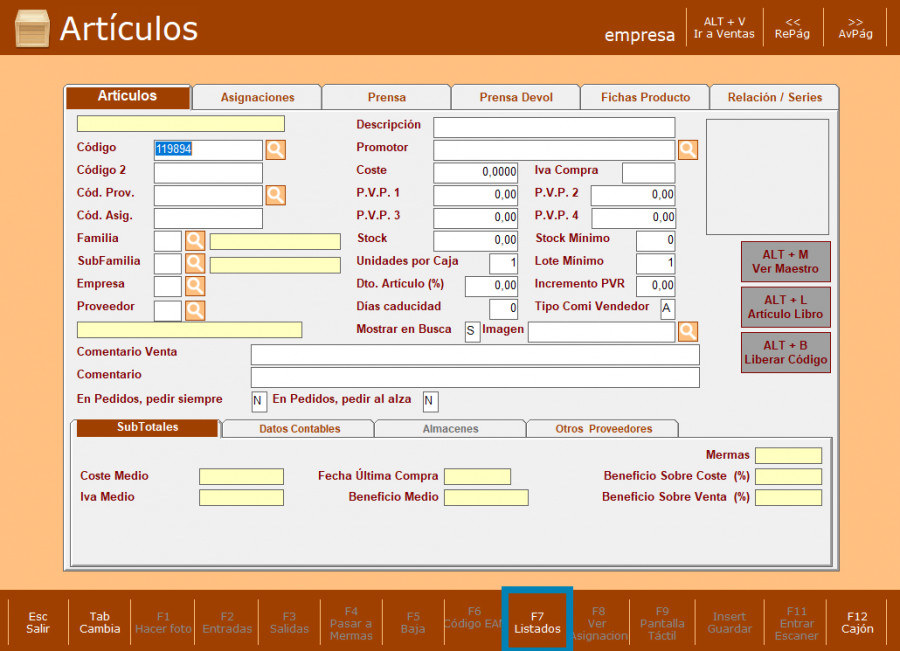900x651 pixels.
Task: Click the Familia search magnifier icon
Action: [x=195, y=241]
